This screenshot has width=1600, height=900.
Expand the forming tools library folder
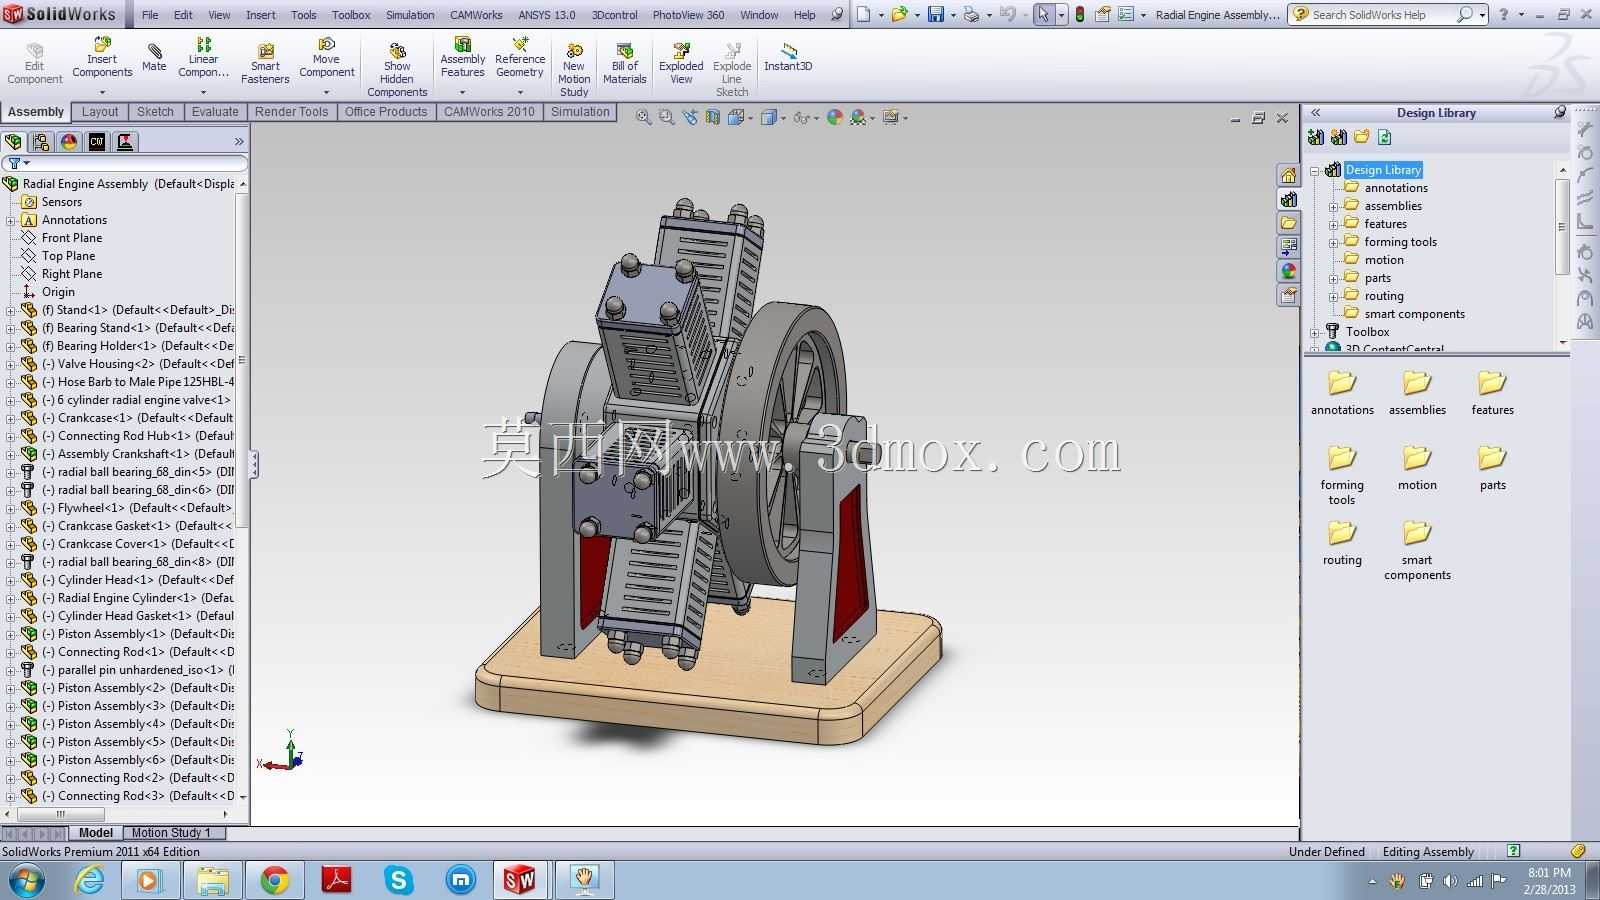click(1333, 242)
